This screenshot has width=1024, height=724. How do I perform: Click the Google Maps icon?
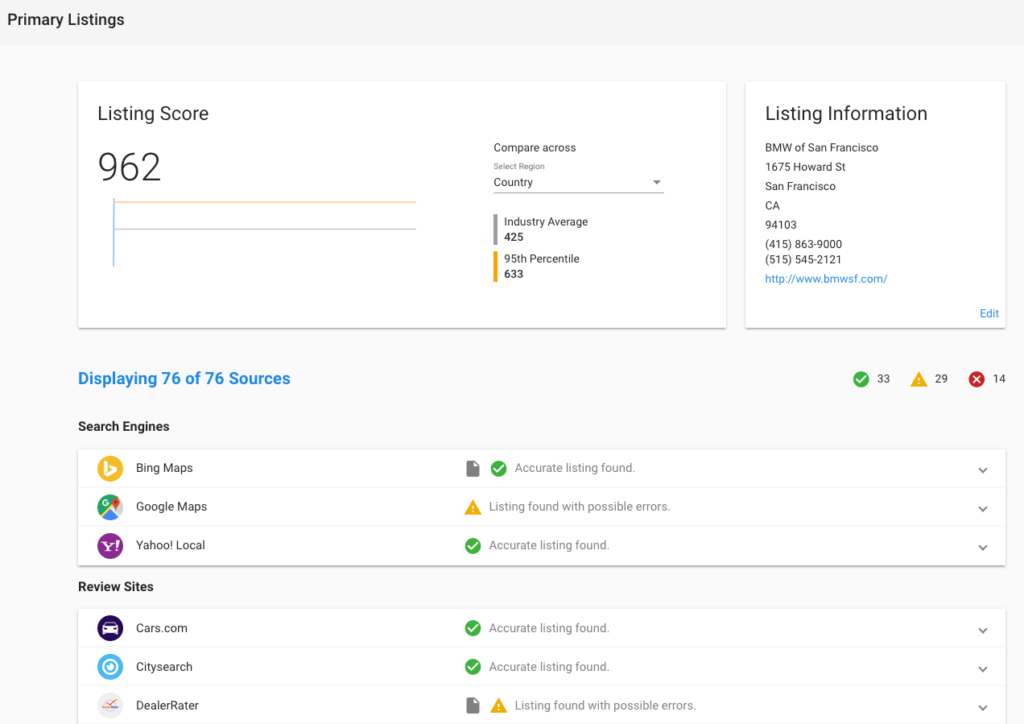coord(110,507)
